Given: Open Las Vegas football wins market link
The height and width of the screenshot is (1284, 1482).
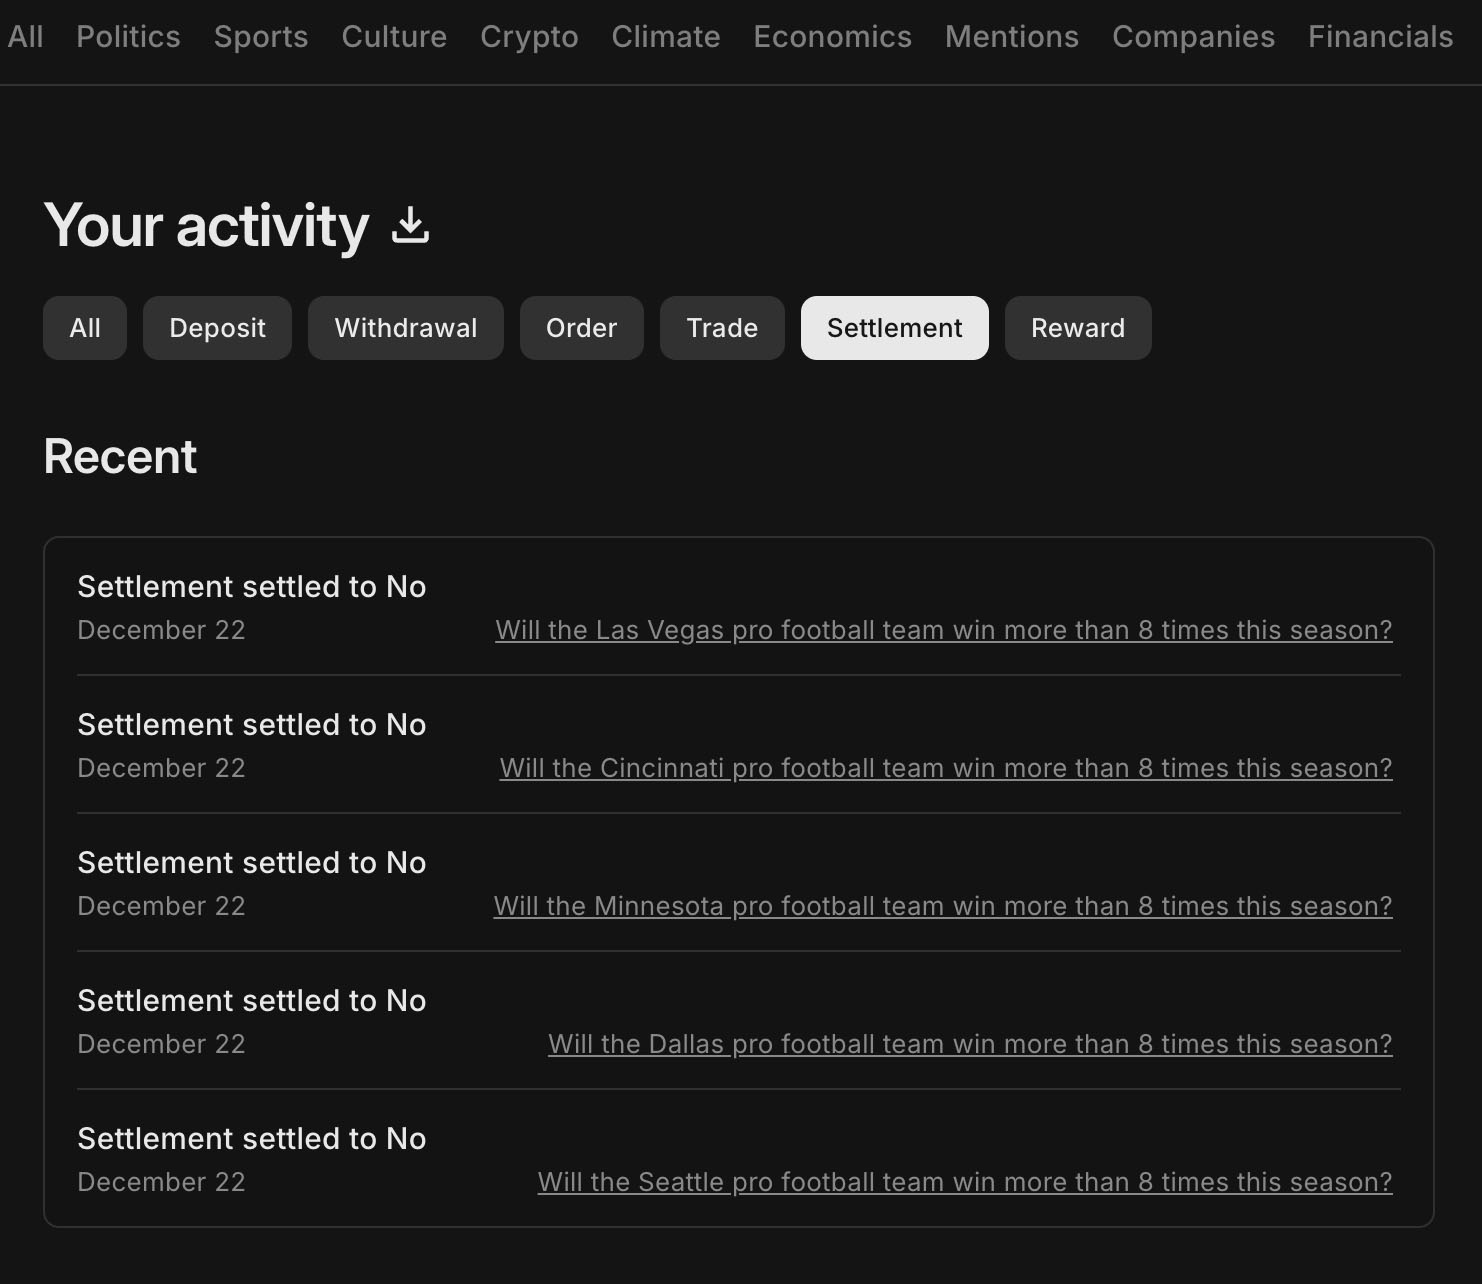Looking at the screenshot, I should [943, 630].
